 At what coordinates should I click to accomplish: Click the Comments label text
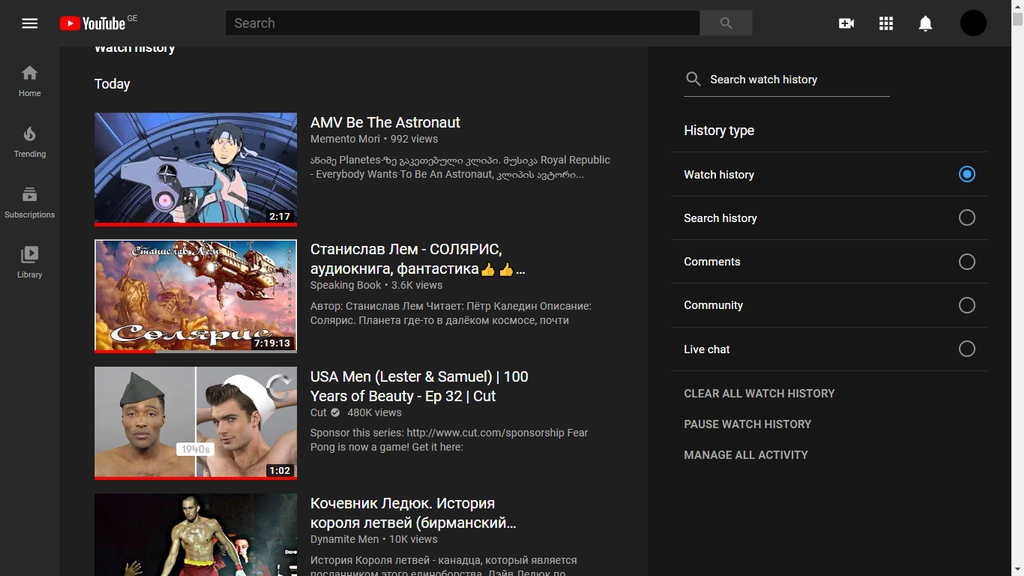point(712,262)
